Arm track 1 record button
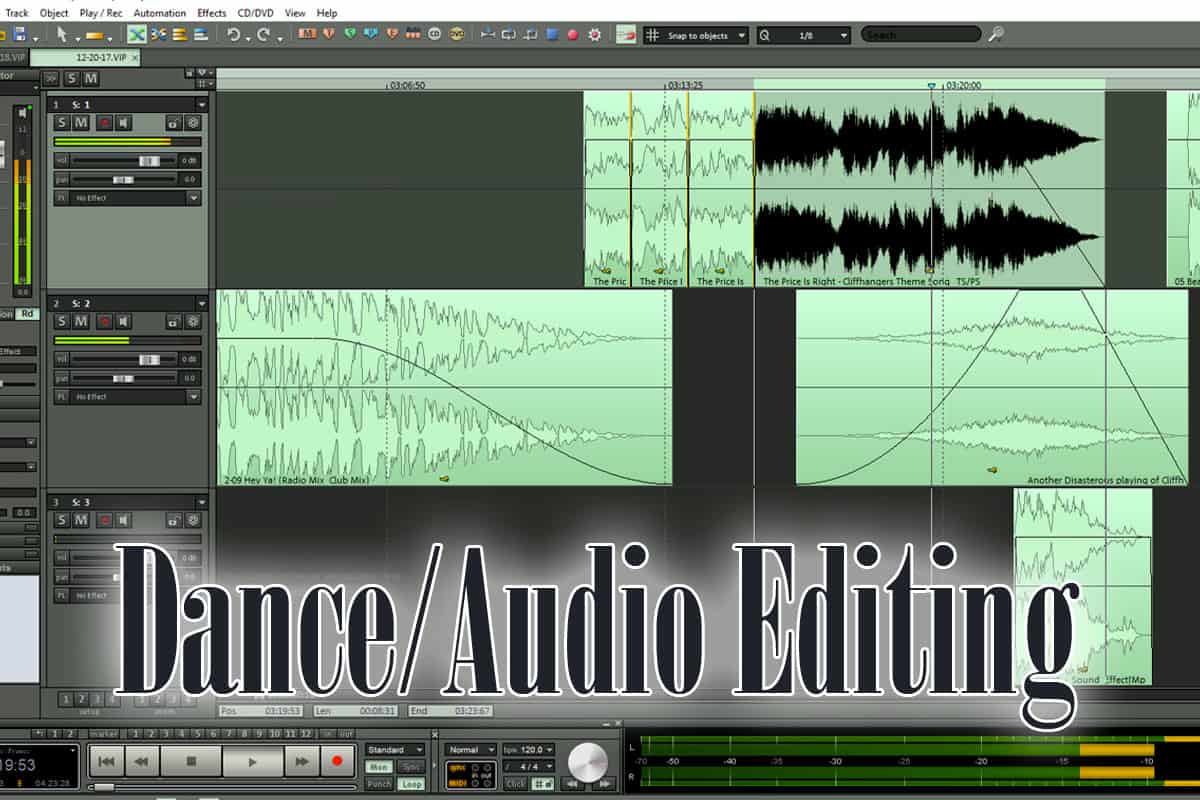1200x800 pixels. coord(103,123)
